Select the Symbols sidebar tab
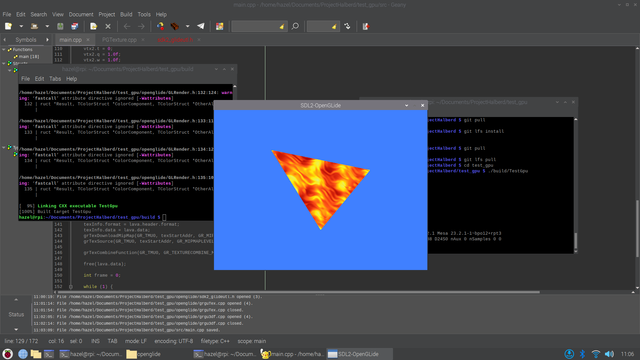The image size is (640, 360). (x=26, y=40)
